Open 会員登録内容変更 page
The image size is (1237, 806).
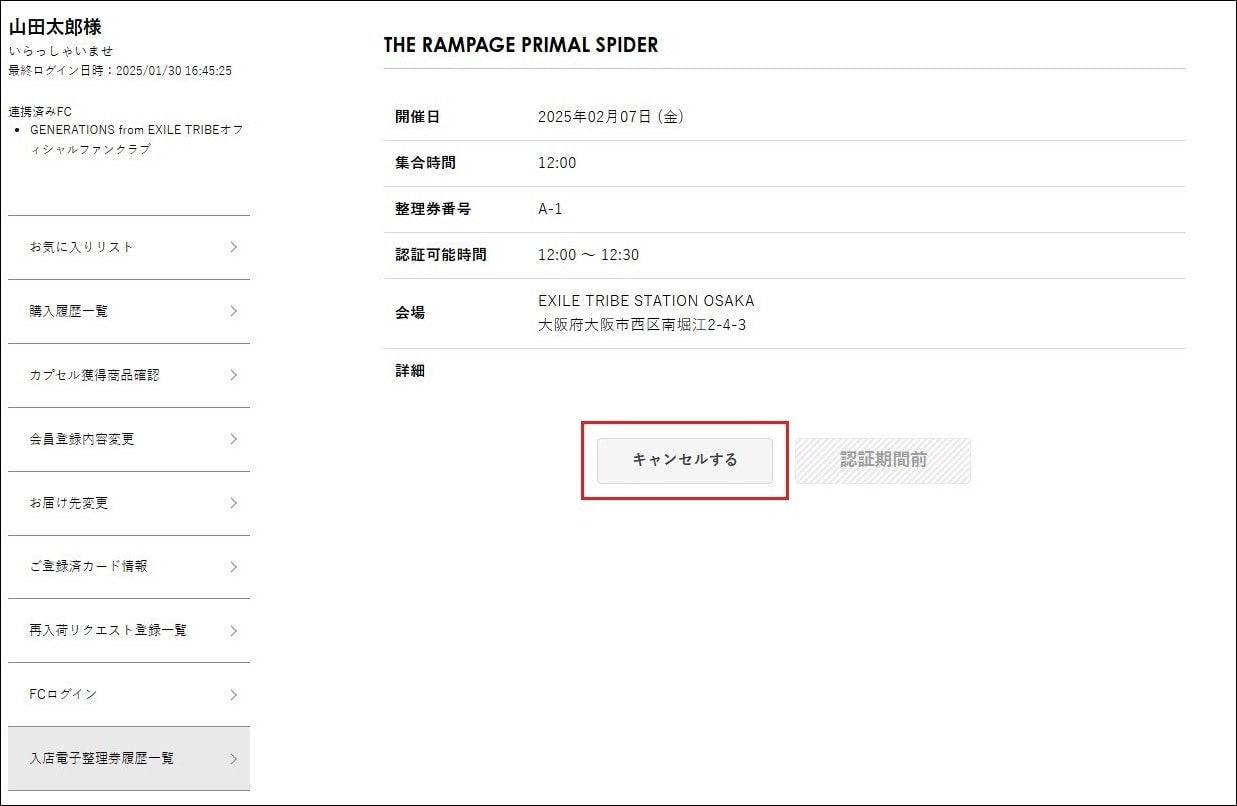click(x=129, y=439)
